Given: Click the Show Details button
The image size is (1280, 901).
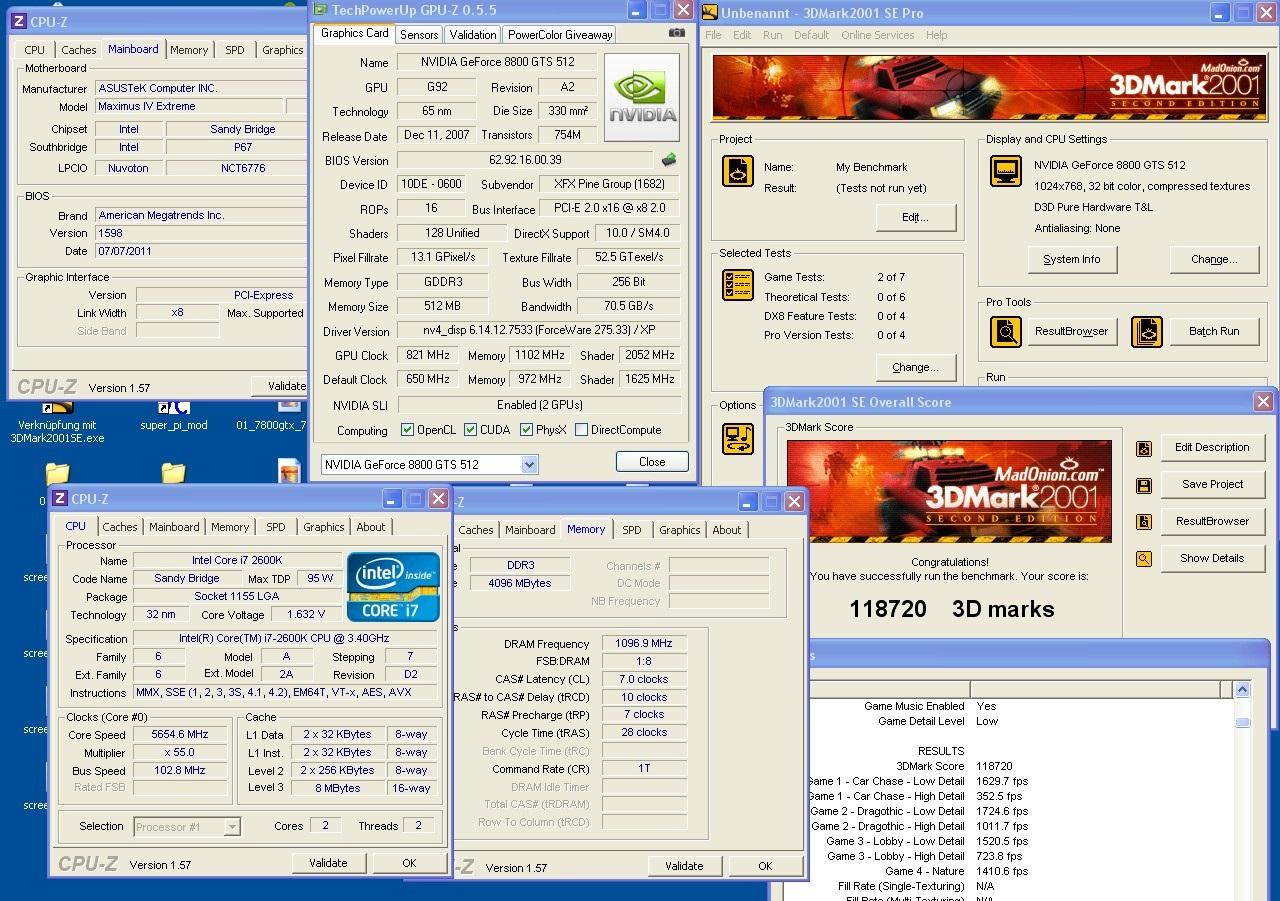Looking at the screenshot, I should [1212, 558].
